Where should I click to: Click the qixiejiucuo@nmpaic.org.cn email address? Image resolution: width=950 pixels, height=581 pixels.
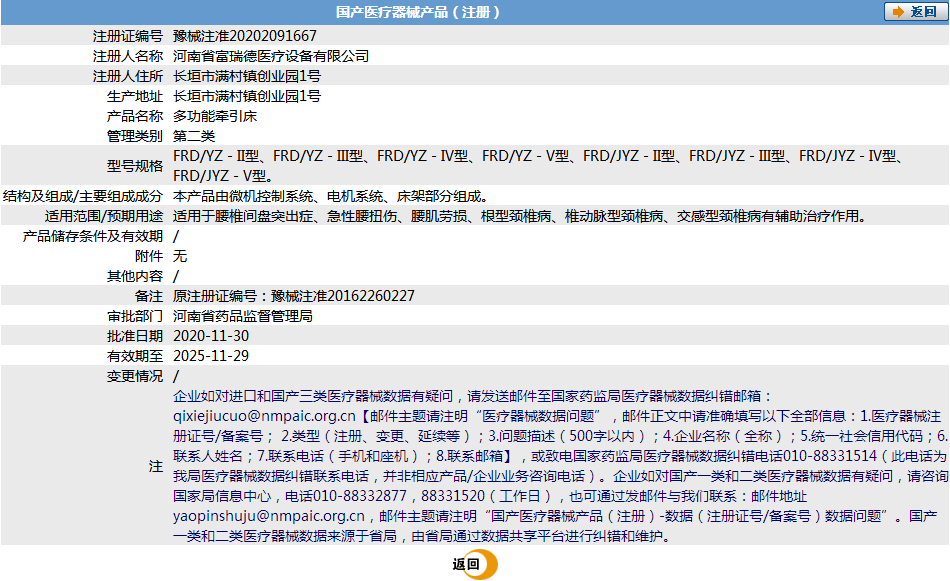264,416
